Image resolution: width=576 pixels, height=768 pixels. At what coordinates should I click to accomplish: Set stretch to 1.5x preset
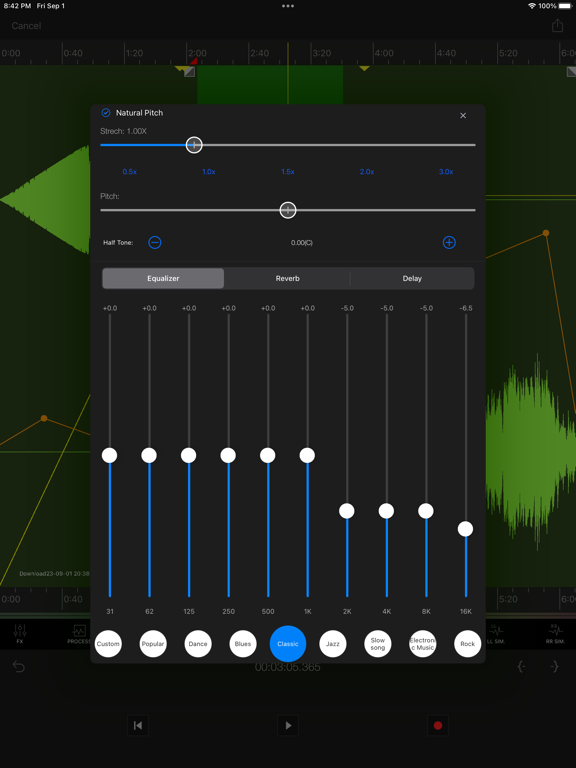pyautogui.click(x=288, y=172)
